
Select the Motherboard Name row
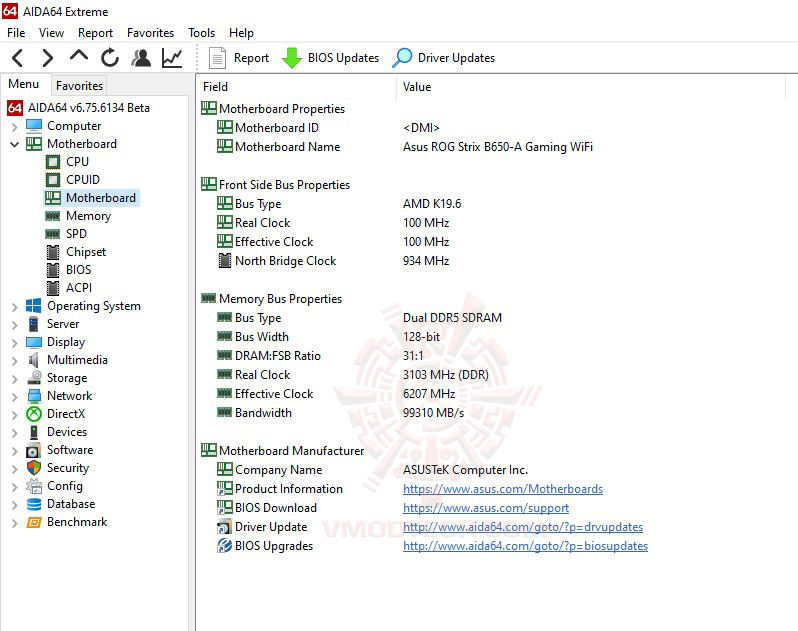pos(405,147)
